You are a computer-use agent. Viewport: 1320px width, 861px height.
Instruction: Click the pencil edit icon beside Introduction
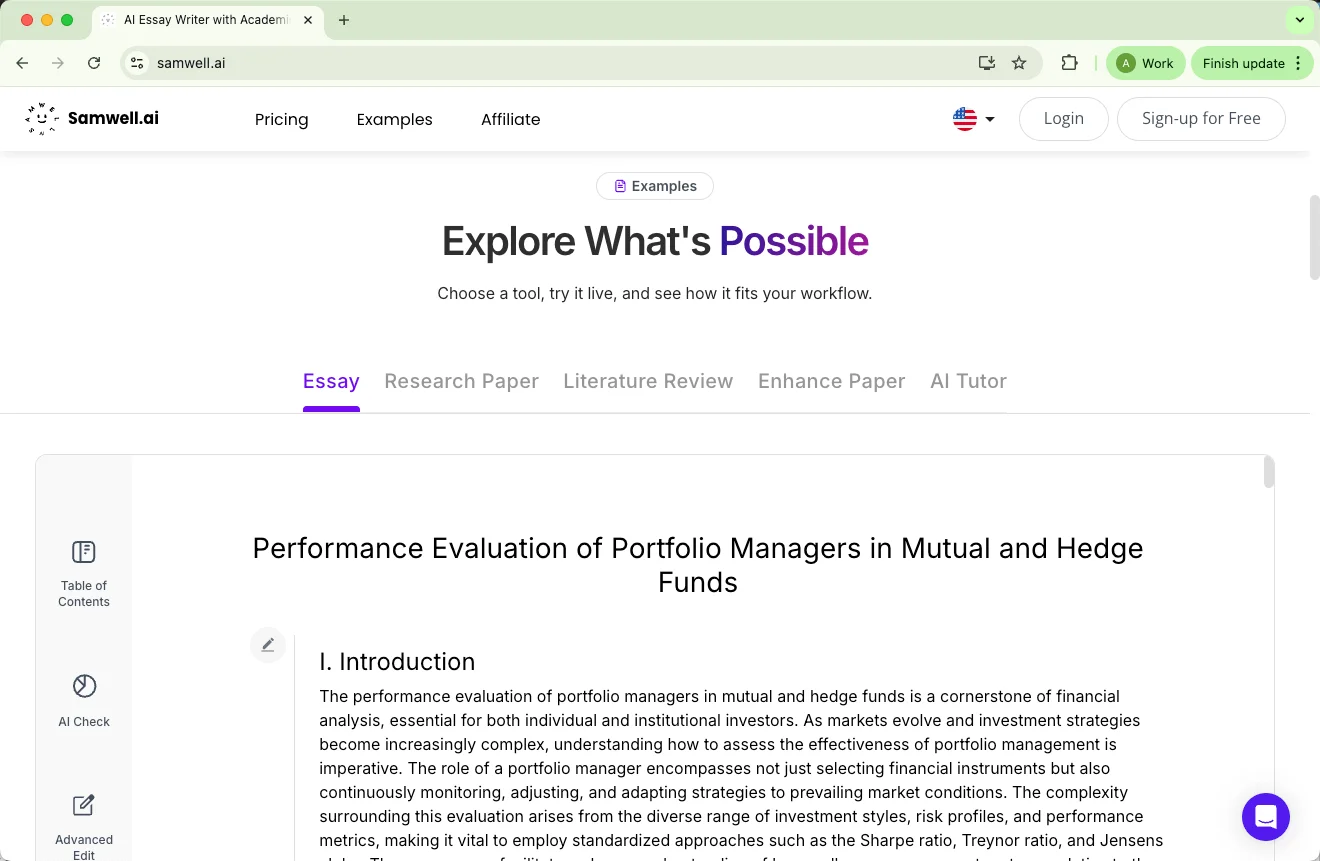[x=268, y=646]
